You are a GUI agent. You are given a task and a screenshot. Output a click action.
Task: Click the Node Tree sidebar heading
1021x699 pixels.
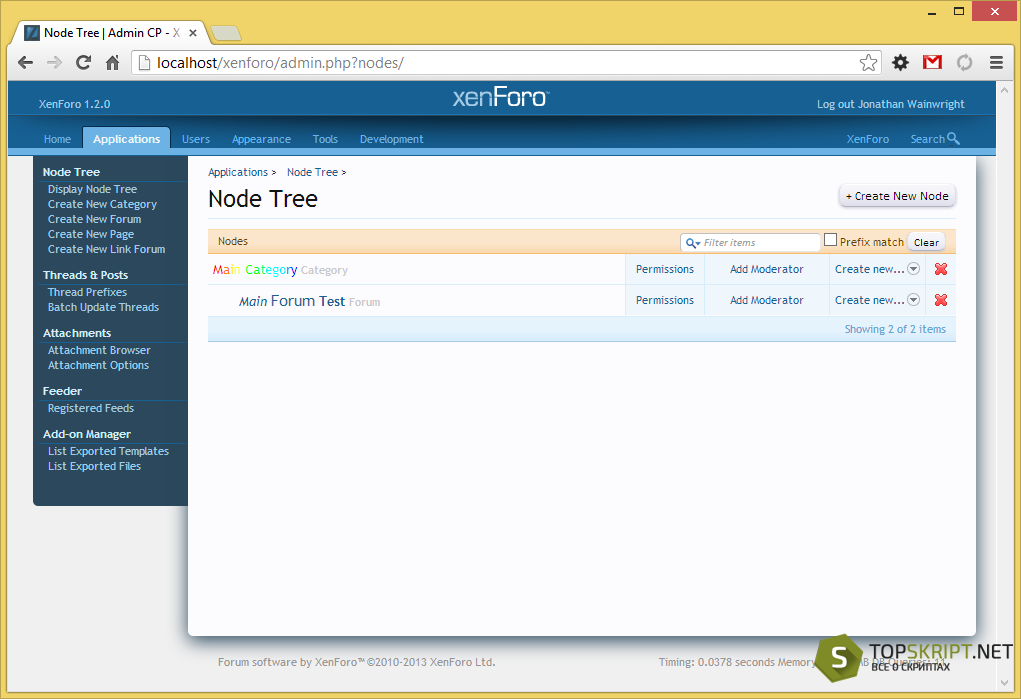tap(71, 172)
